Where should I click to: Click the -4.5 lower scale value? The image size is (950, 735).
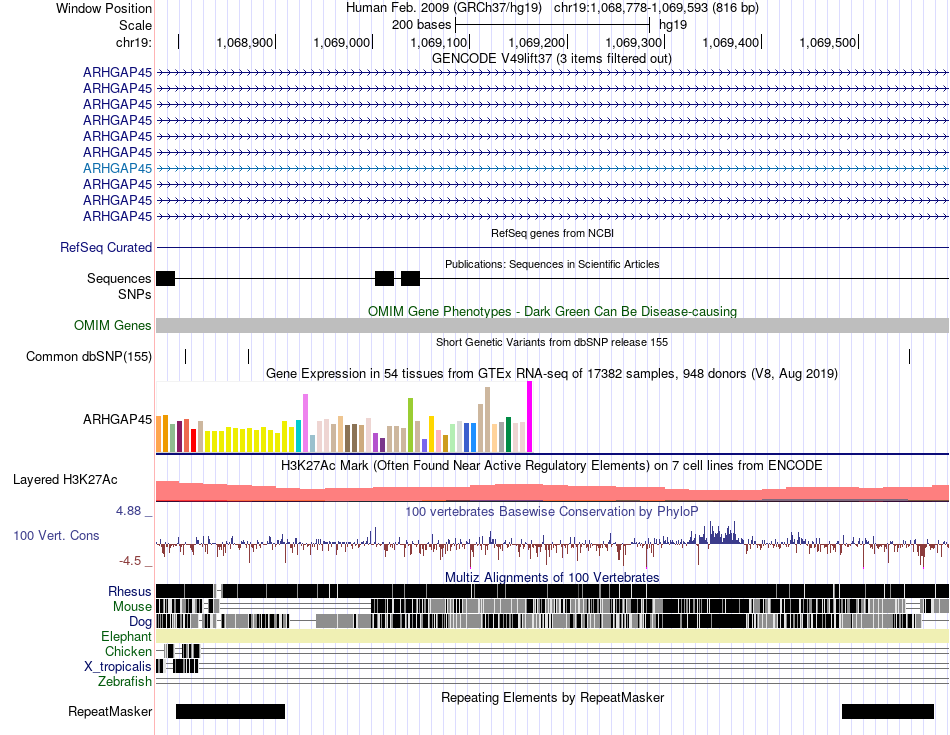[130, 560]
